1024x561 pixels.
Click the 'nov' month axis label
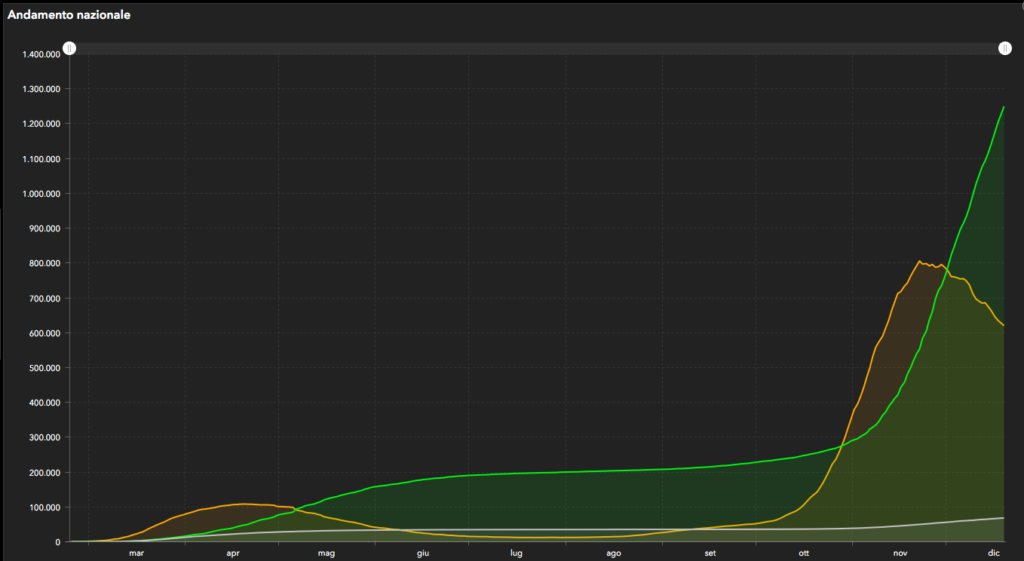(x=900, y=552)
